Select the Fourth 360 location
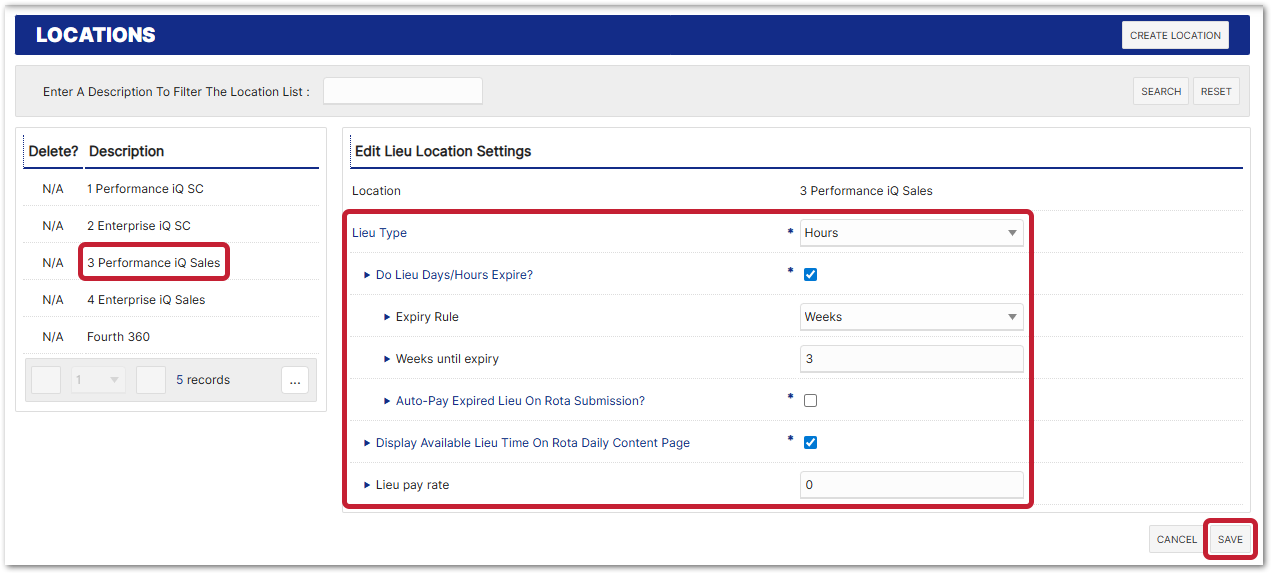Screen dimensions: 1272x574 pos(118,337)
